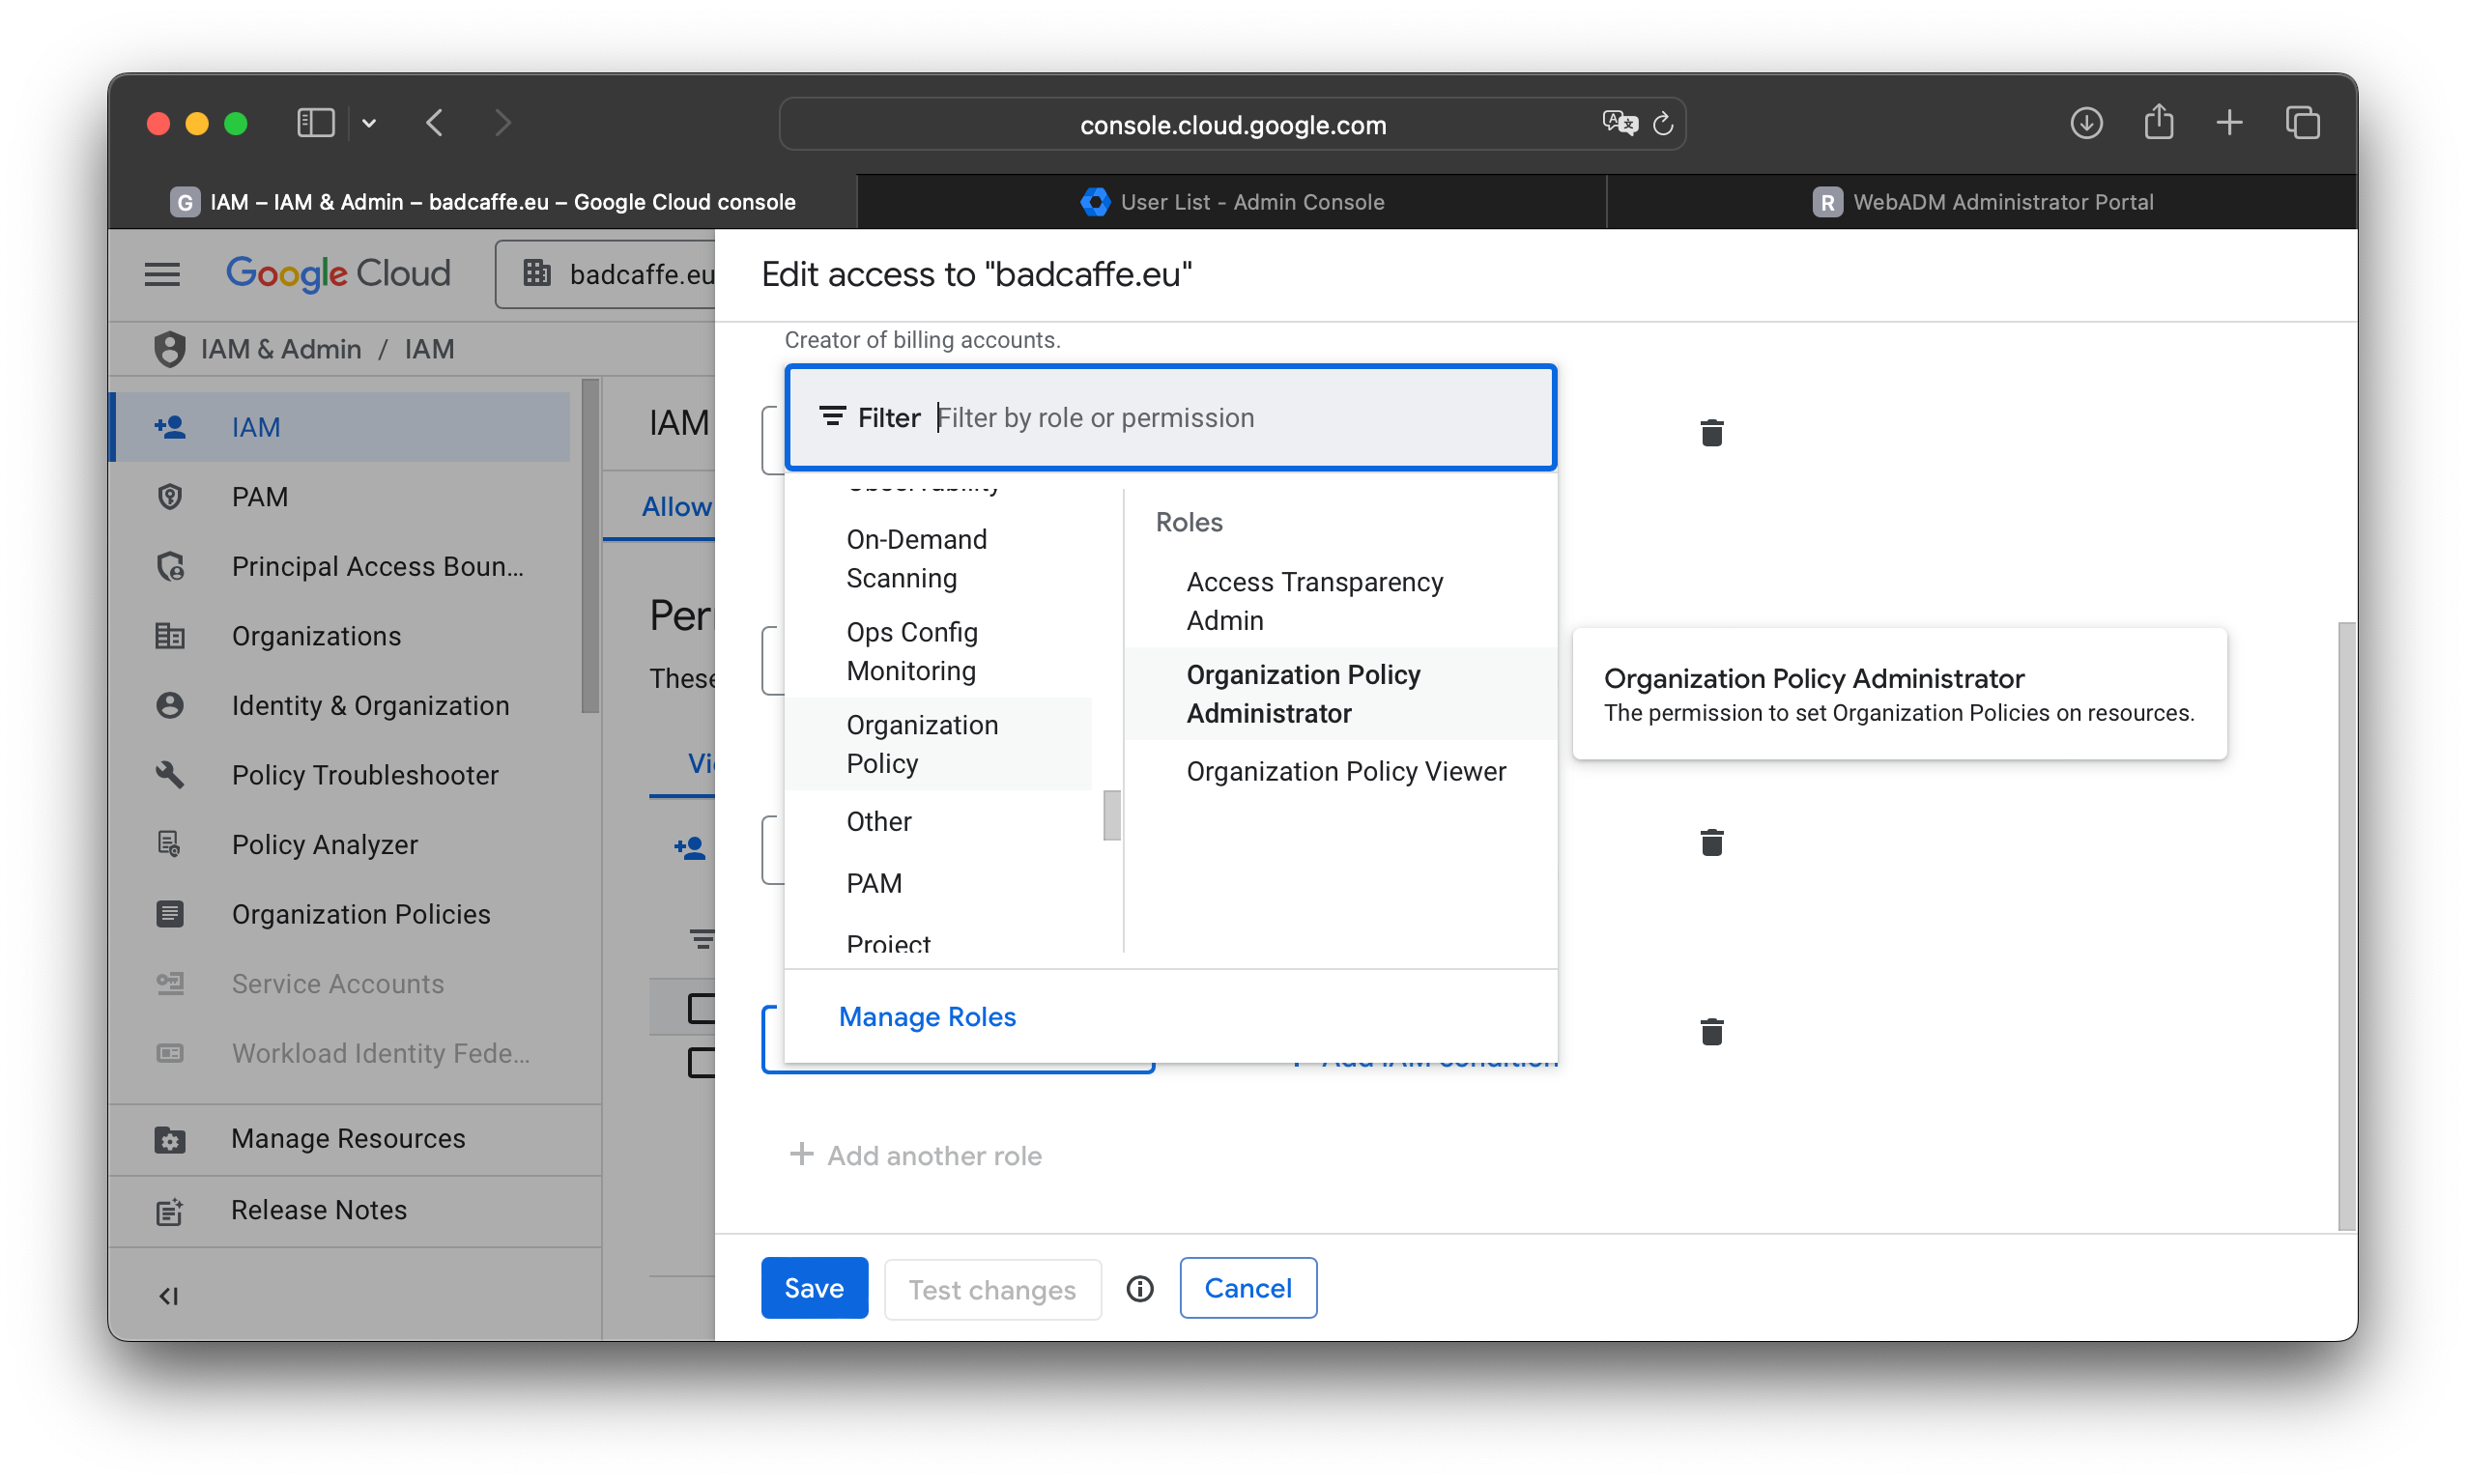Click the Service Accounts icon in sidebar

pos(170,983)
